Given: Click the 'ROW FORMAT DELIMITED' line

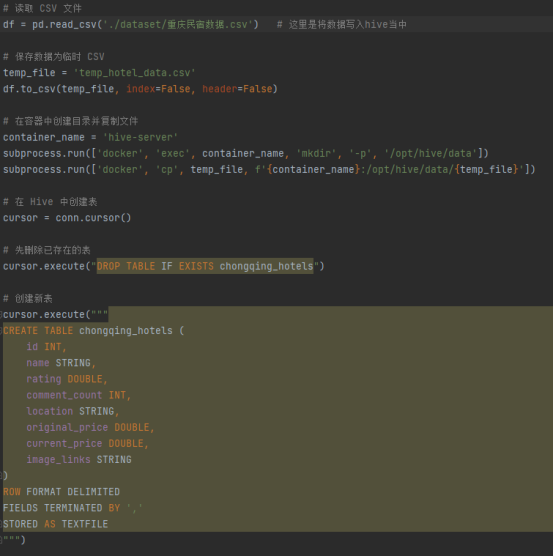Looking at the screenshot, I should pos(61,492).
